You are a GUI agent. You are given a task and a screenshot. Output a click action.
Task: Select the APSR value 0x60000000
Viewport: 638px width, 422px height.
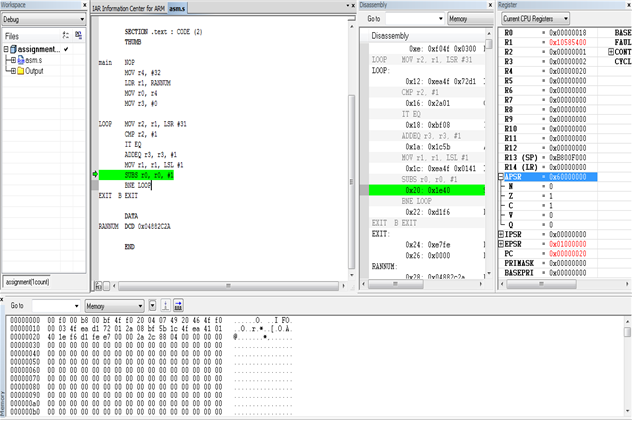point(568,177)
